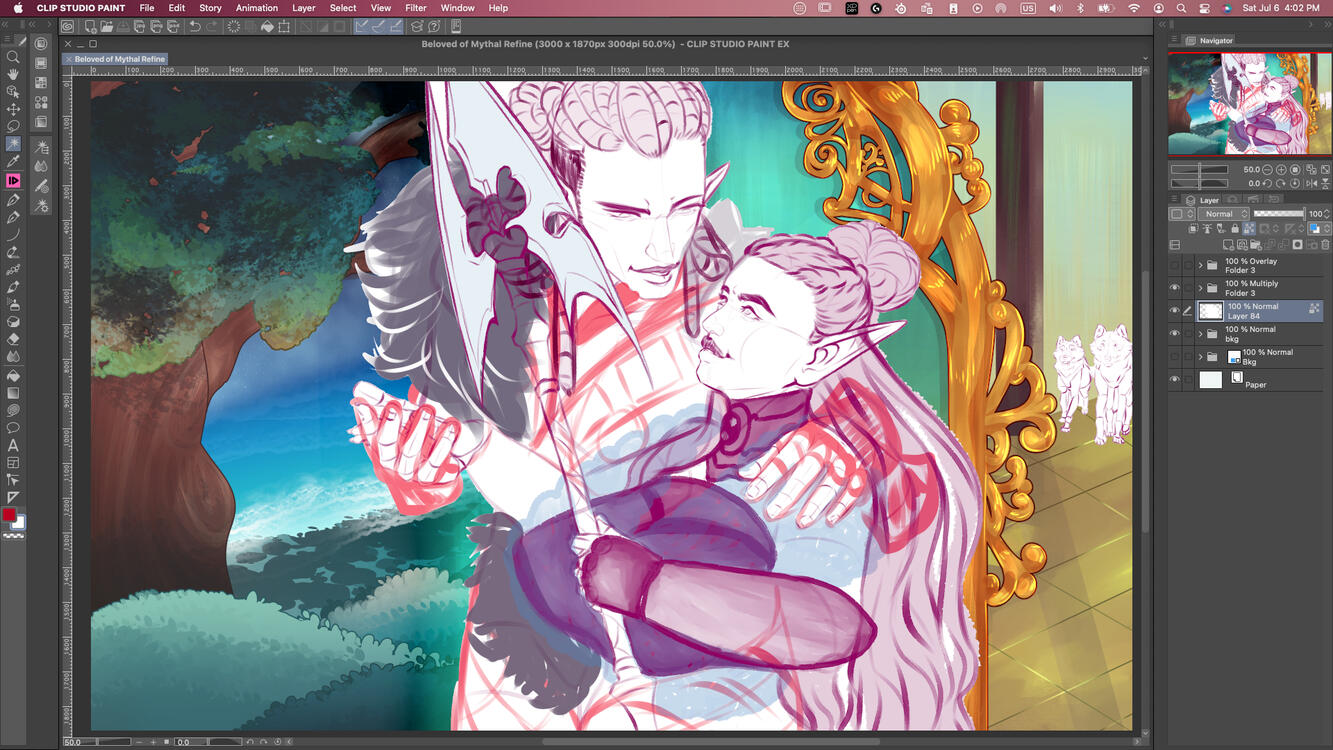The height and width of the screenshot is (750, 1333).
Task: Switch to Beloved of Mythal Refine tab
Action: click(x=119, y=59)
